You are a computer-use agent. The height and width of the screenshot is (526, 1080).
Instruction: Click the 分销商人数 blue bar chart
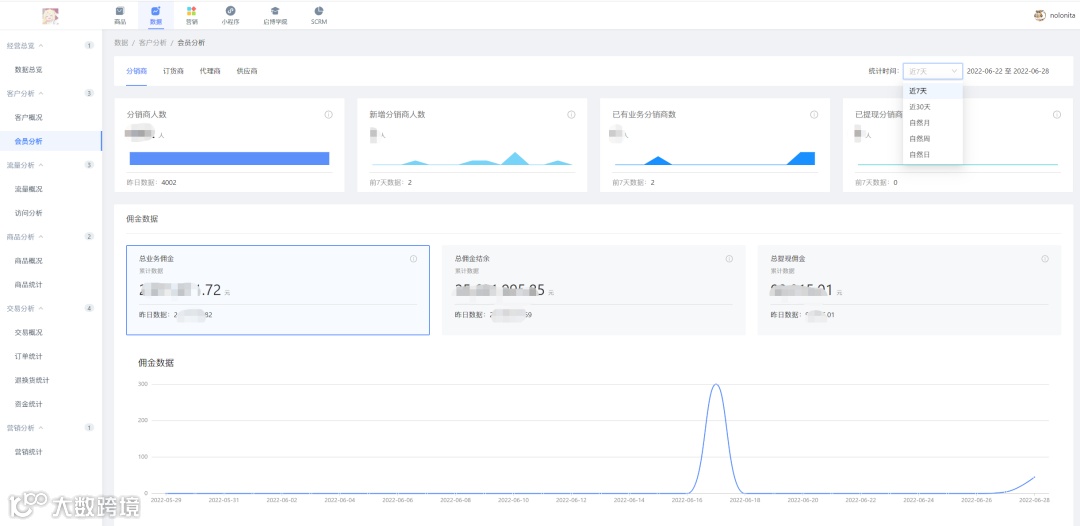click(229, 158)
